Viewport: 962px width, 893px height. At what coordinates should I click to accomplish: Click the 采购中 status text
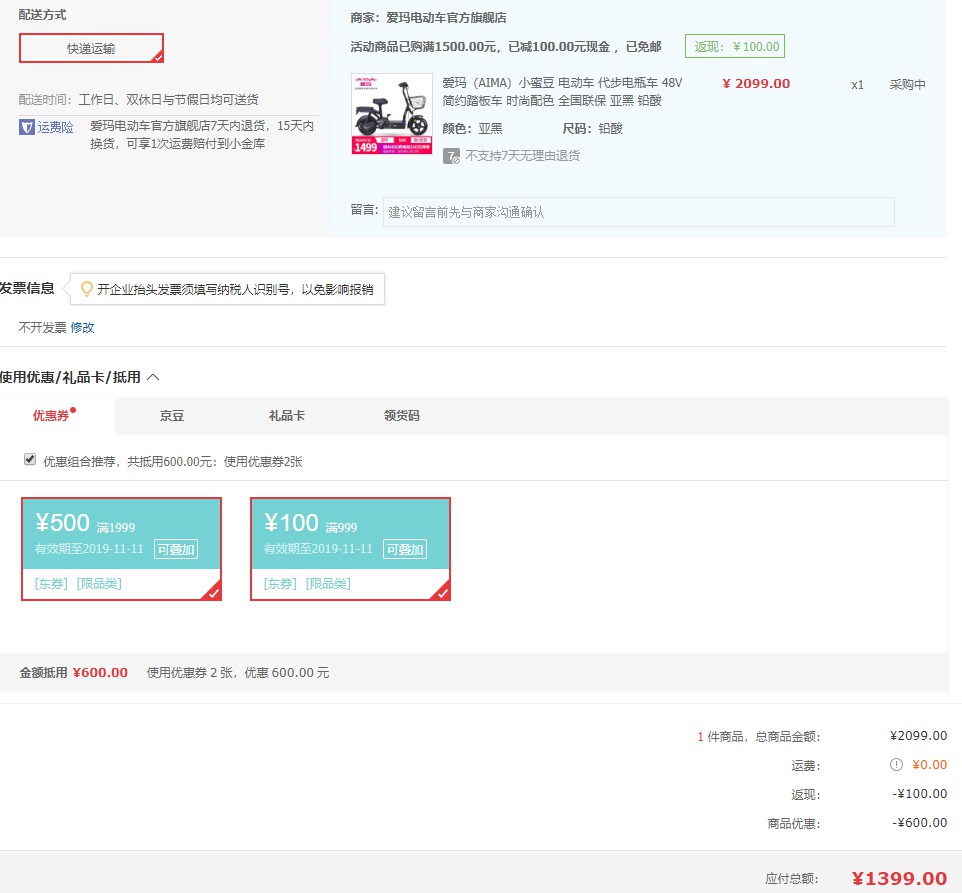[907, 85]
